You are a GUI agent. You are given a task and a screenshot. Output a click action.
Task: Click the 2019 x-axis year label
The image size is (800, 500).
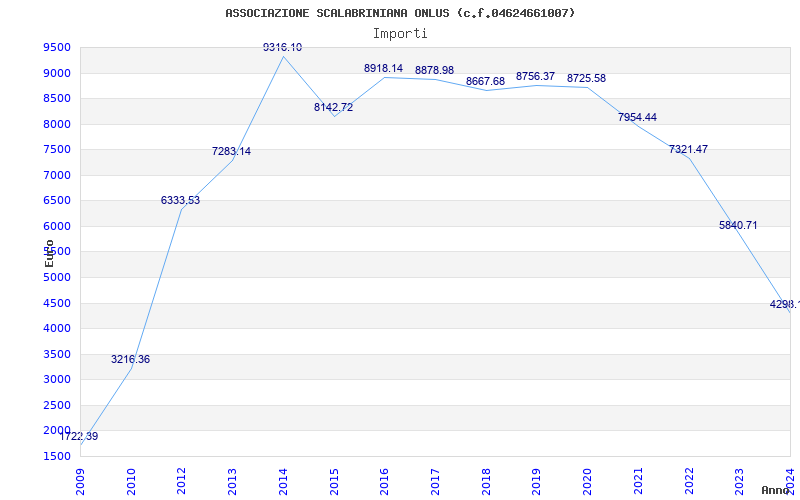point(537,482)
